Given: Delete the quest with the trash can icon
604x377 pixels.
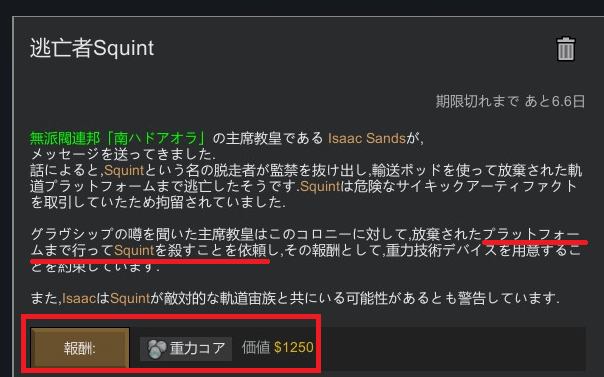Looking at the screenshot, I should 565,49.
